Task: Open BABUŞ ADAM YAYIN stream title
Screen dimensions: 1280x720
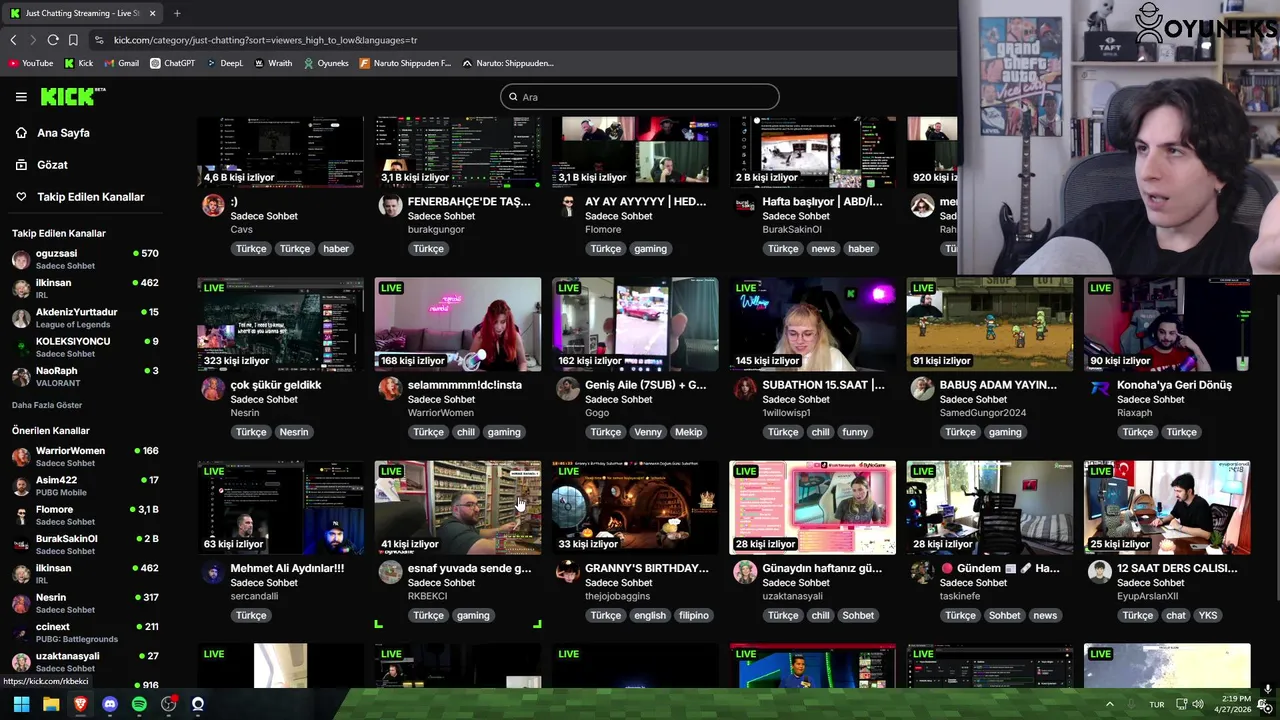Action: point(998,385)
